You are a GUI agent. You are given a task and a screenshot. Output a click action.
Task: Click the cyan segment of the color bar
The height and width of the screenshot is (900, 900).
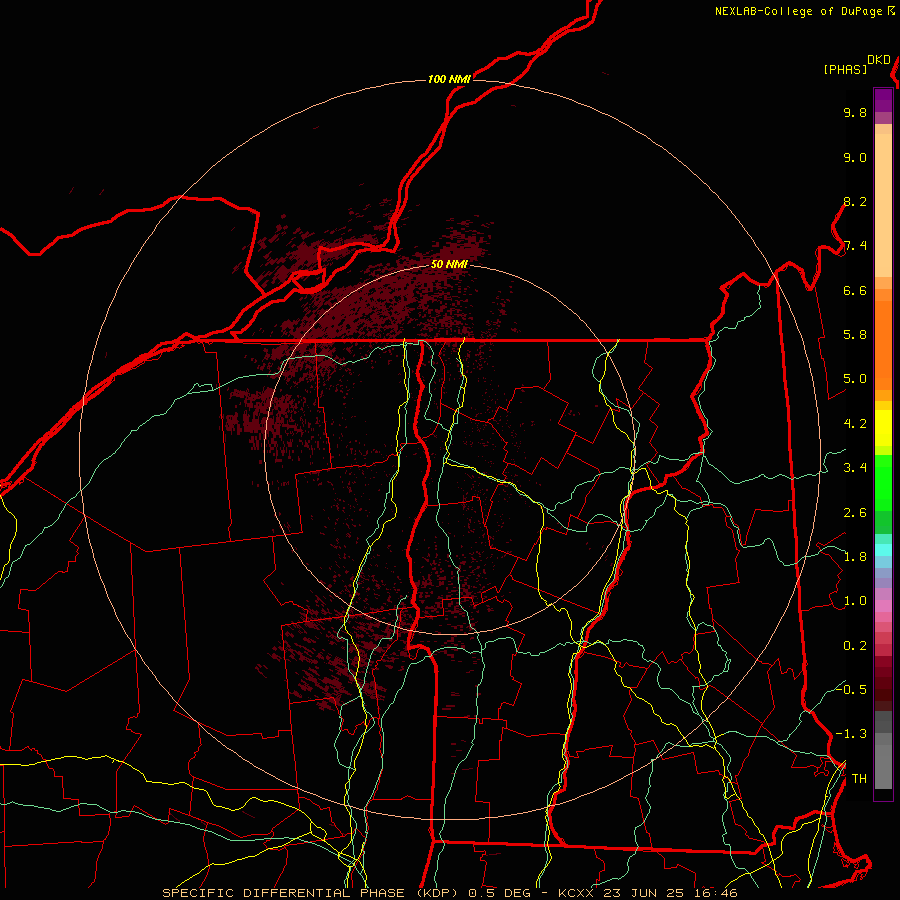coord(883,549)
